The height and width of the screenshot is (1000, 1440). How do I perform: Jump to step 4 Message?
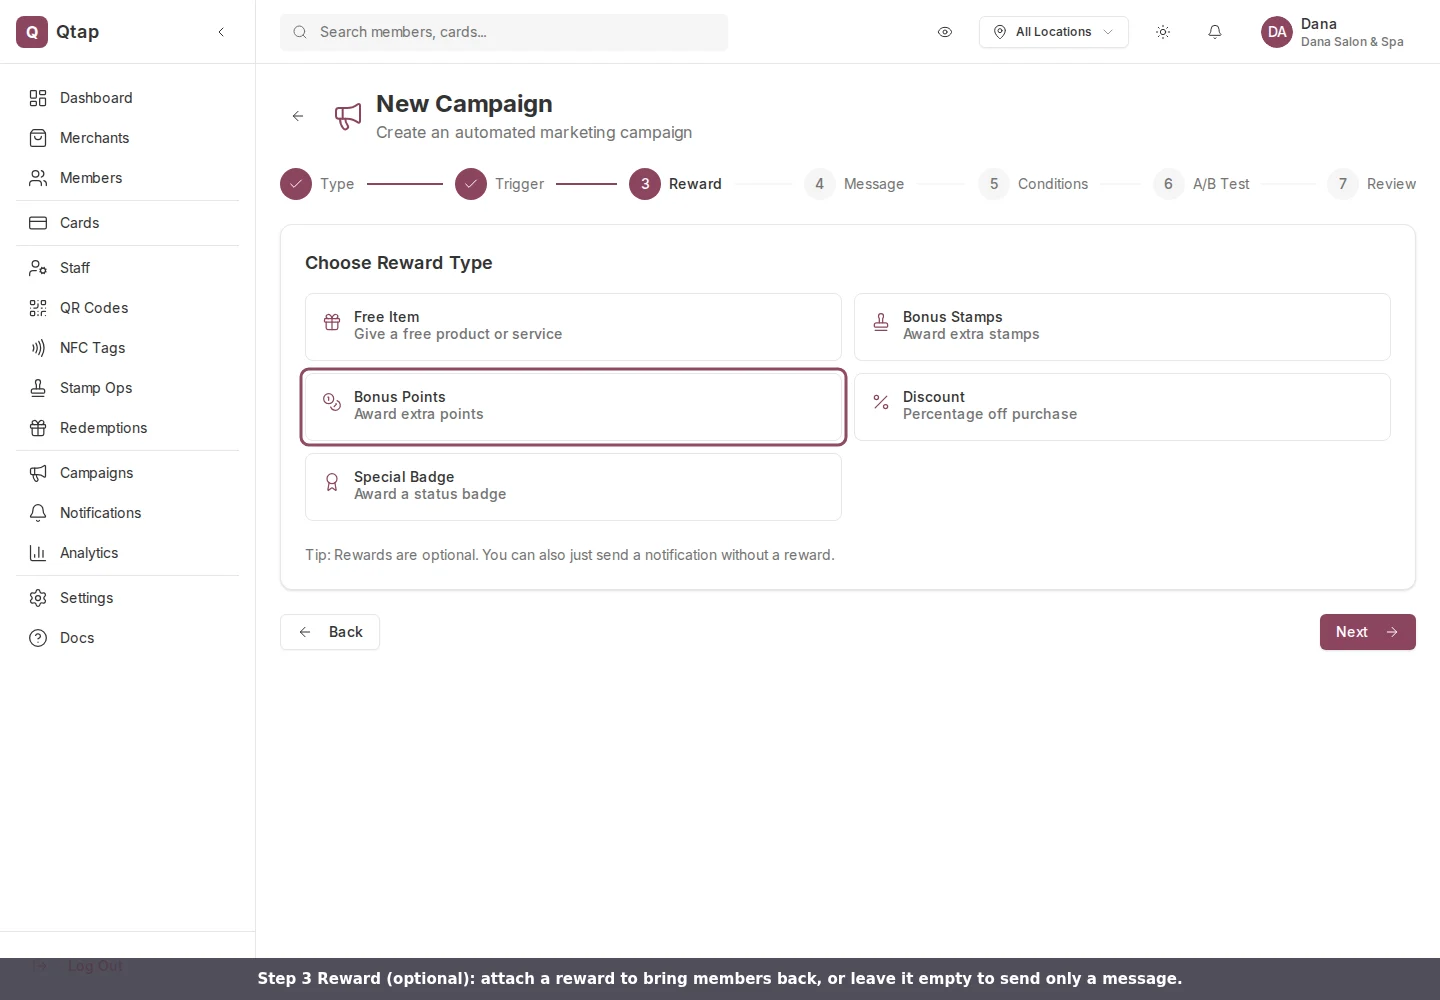(854, 184)
